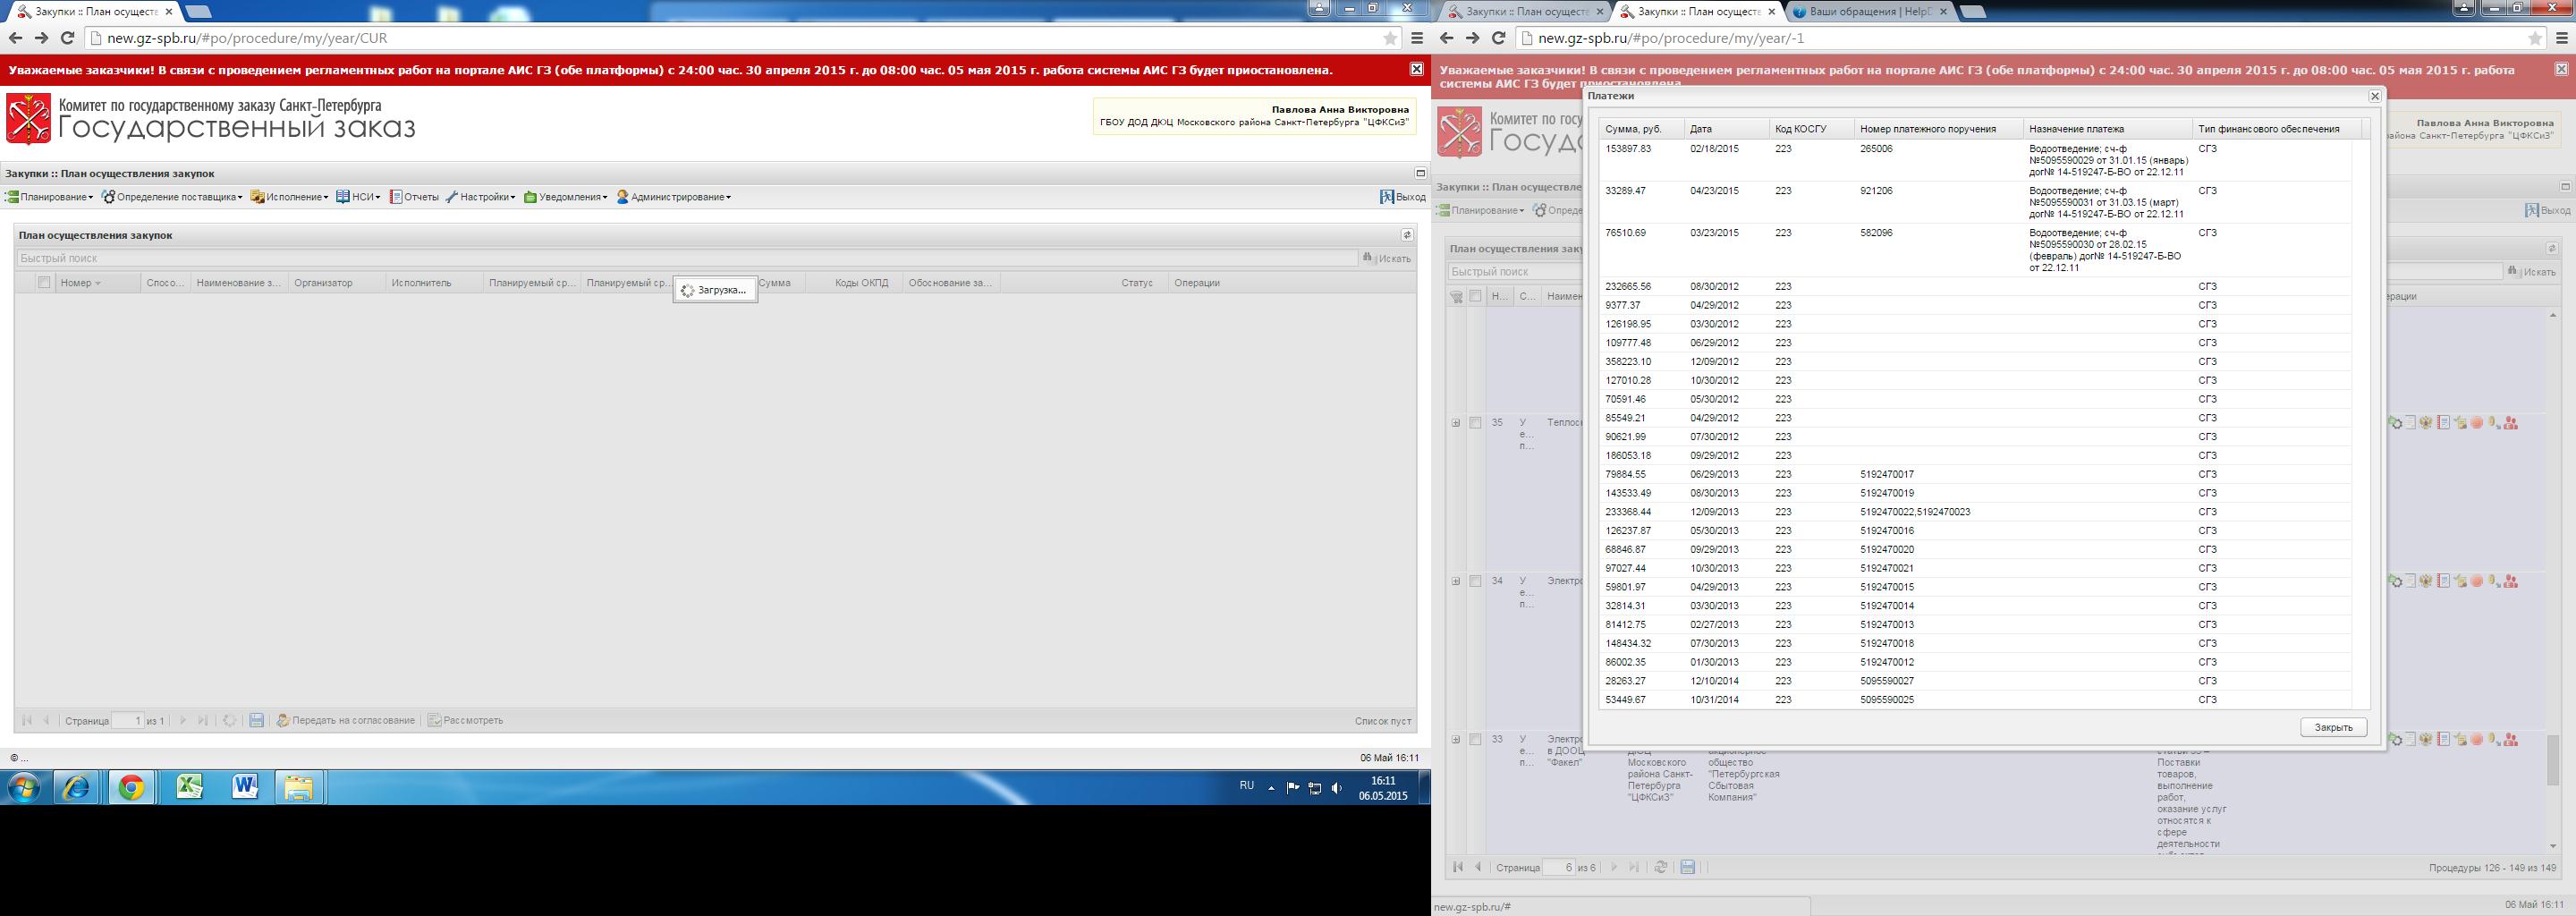Close the red notice banner in right window
This screenshot has width=2576, height=916.
2561,69
